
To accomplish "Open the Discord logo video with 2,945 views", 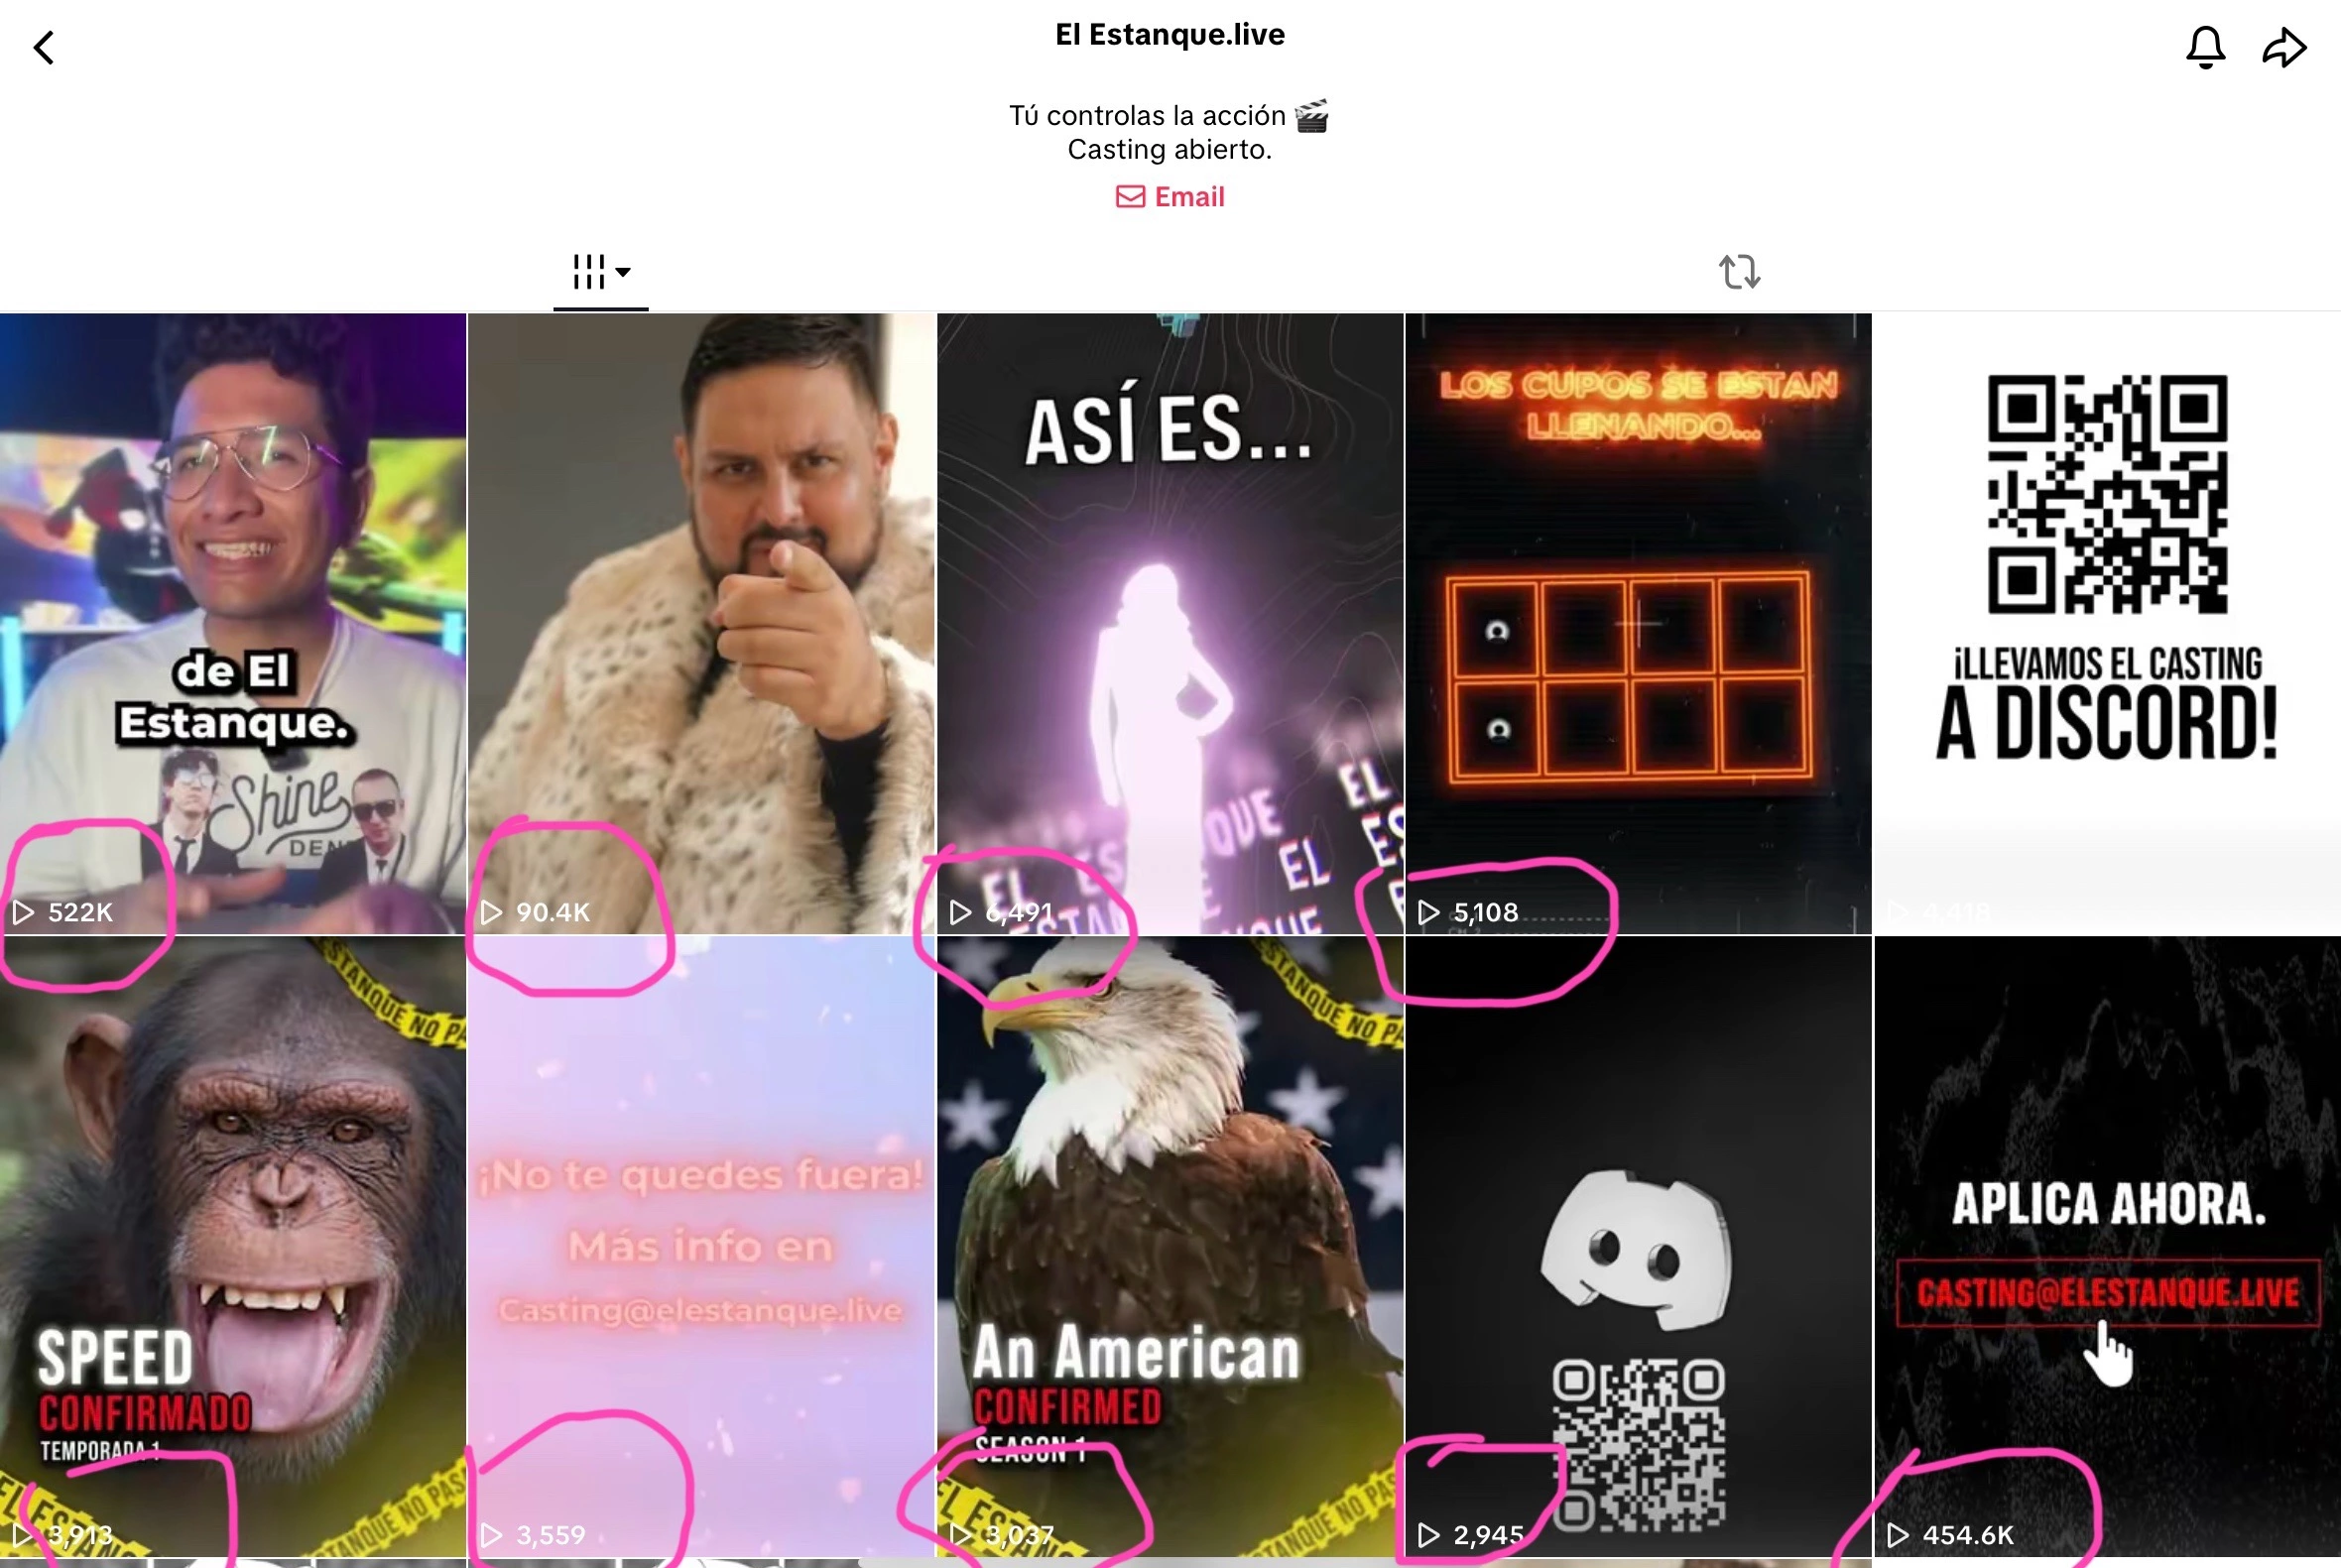I will (1638, 1247).
